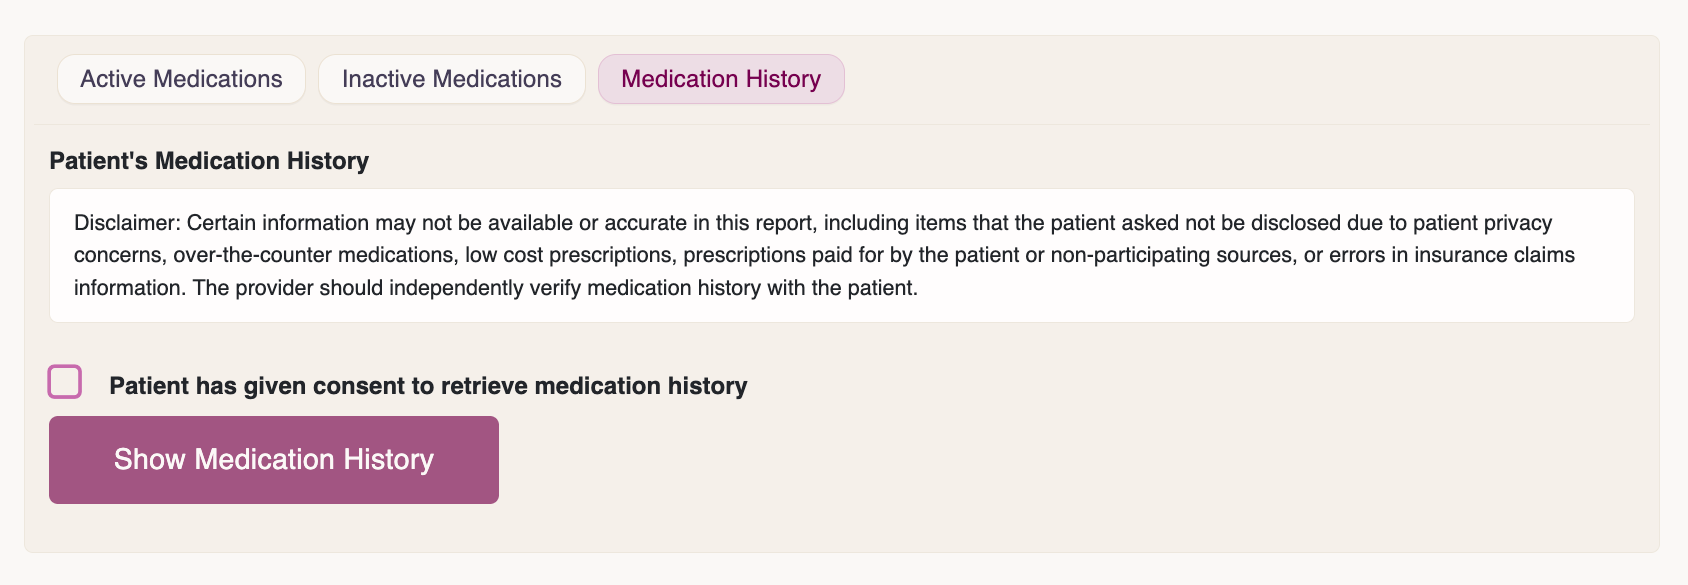
Task: Switch to the Active Medications tab
Action: pyautogui.click(x=181, y=79)
